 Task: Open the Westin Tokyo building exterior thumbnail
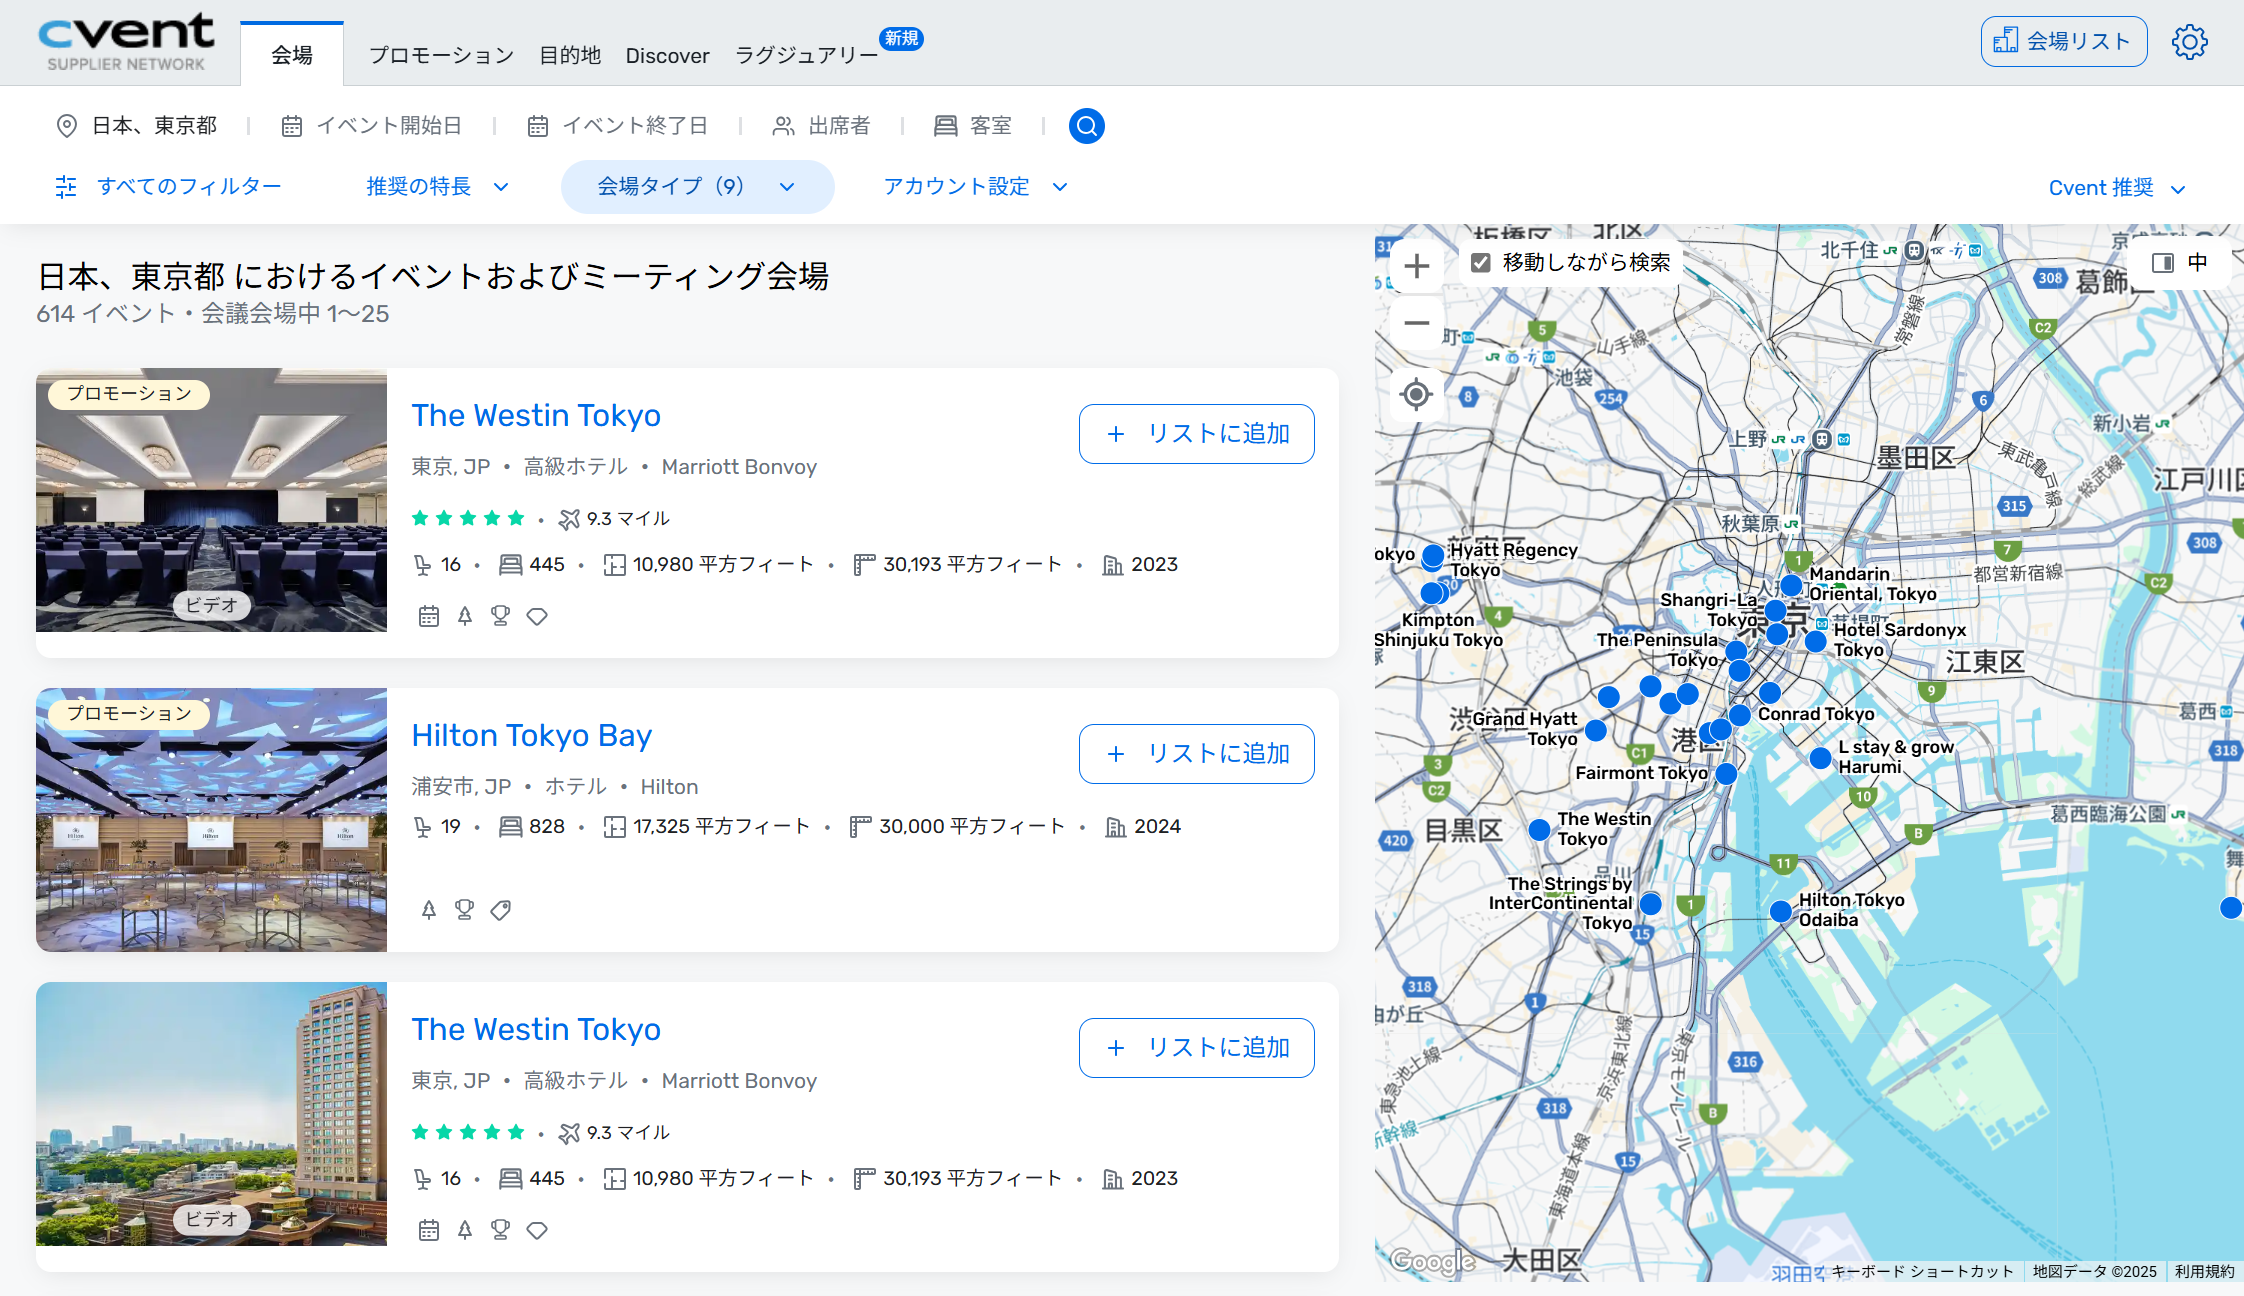211,1114
